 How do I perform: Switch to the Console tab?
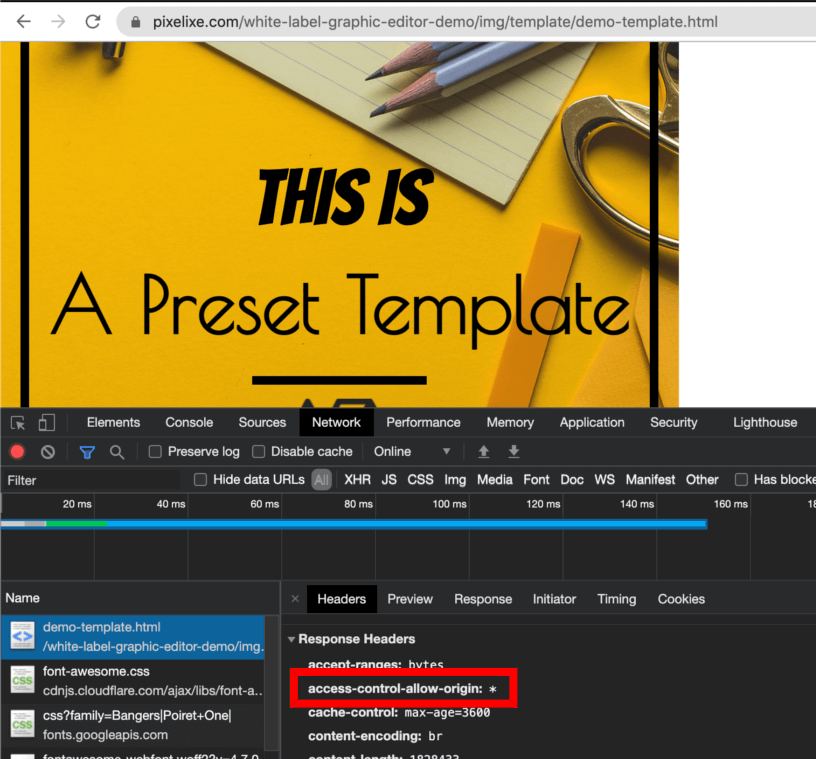(x=189, y=423)
